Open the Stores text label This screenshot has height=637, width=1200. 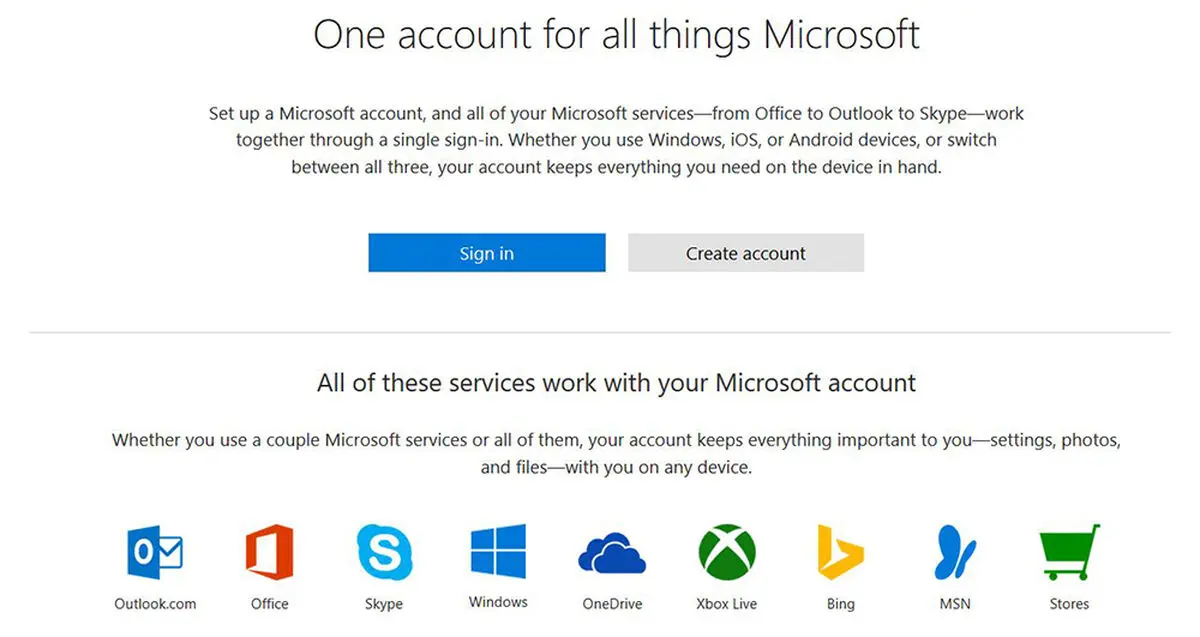point(1069,604)
